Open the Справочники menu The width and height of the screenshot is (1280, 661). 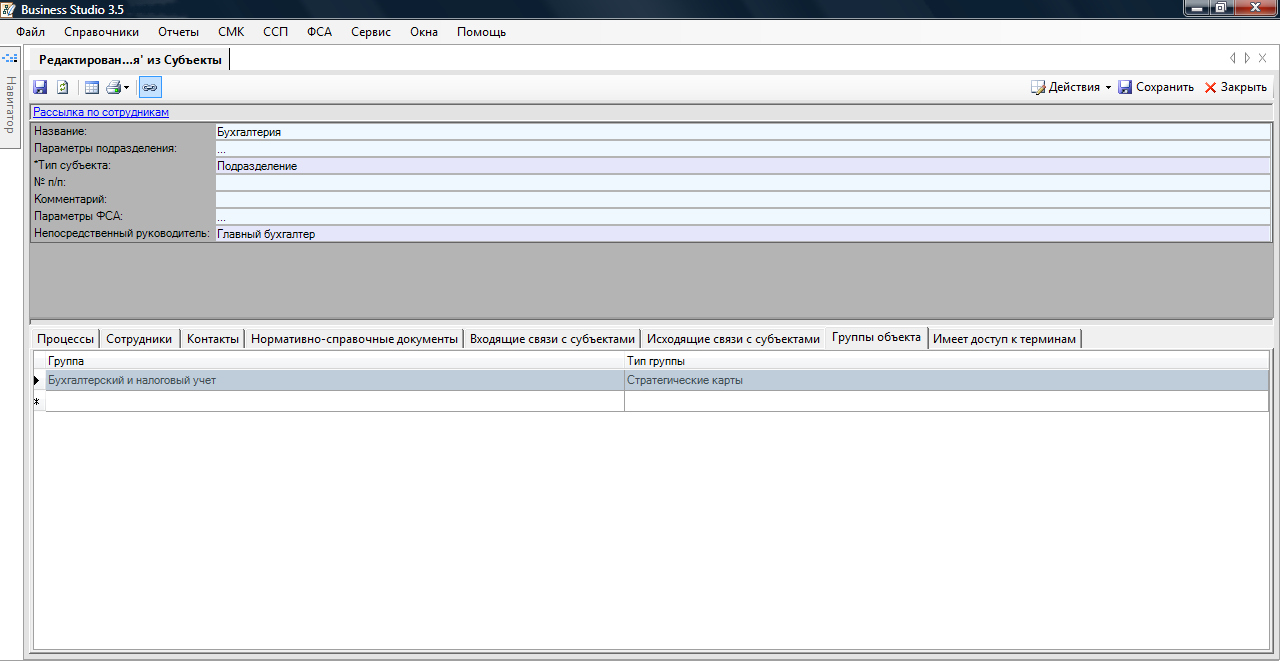[101, 32]
